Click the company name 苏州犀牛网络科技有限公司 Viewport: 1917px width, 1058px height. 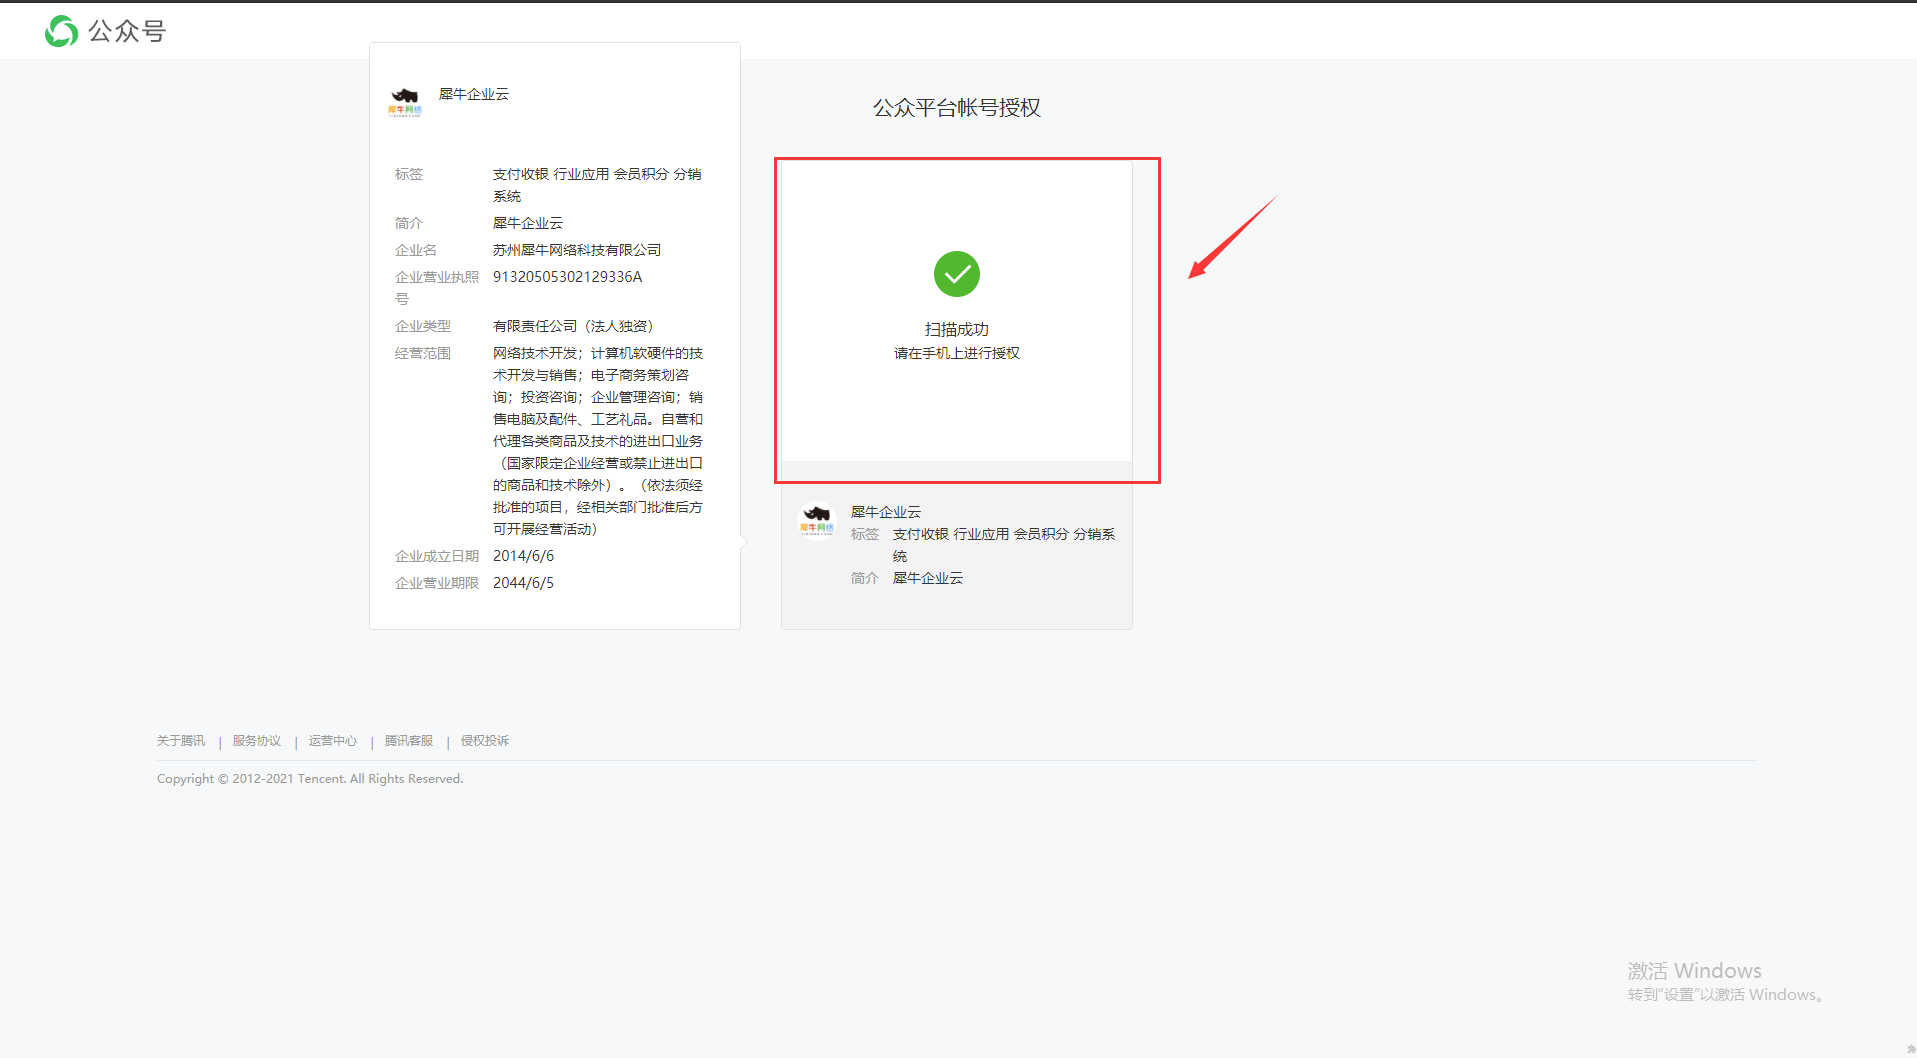point(577,250)
